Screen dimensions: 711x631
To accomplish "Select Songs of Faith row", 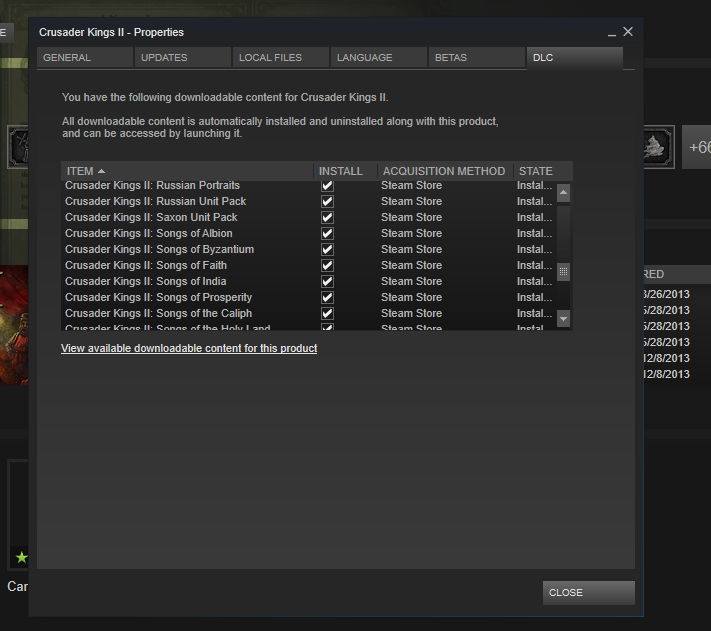I will coord(146,265).
